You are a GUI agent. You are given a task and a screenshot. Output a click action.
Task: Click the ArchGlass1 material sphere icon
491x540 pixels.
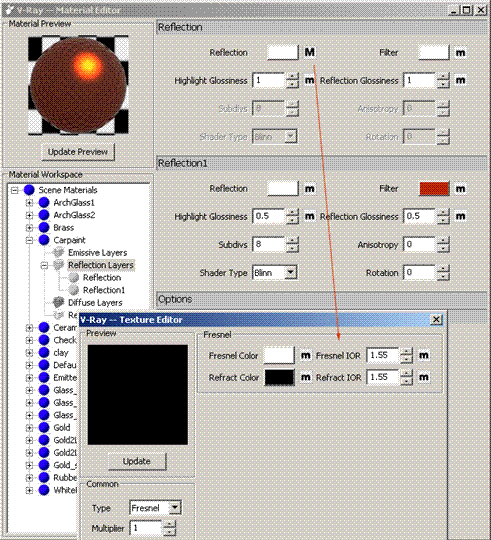[x=44, y=202]
